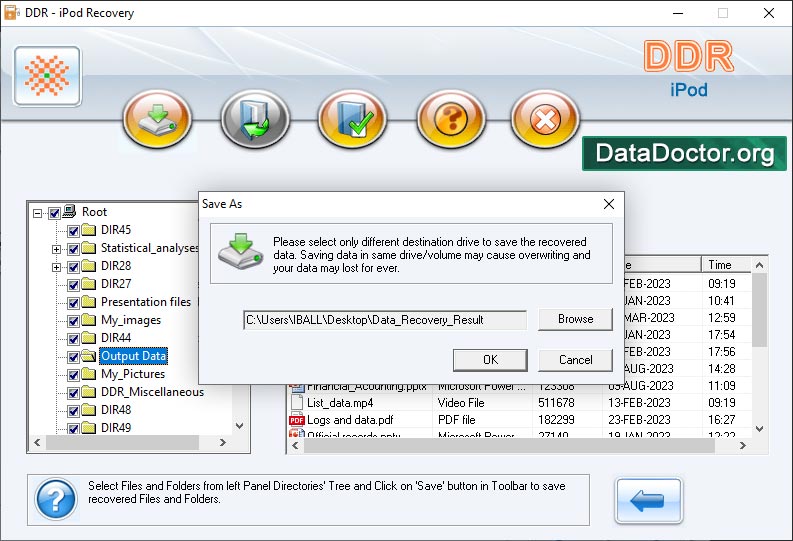This screenshot has width=793, height=541.
Task: Click file list scroll right arrow
Action: [x=742, y=445]
